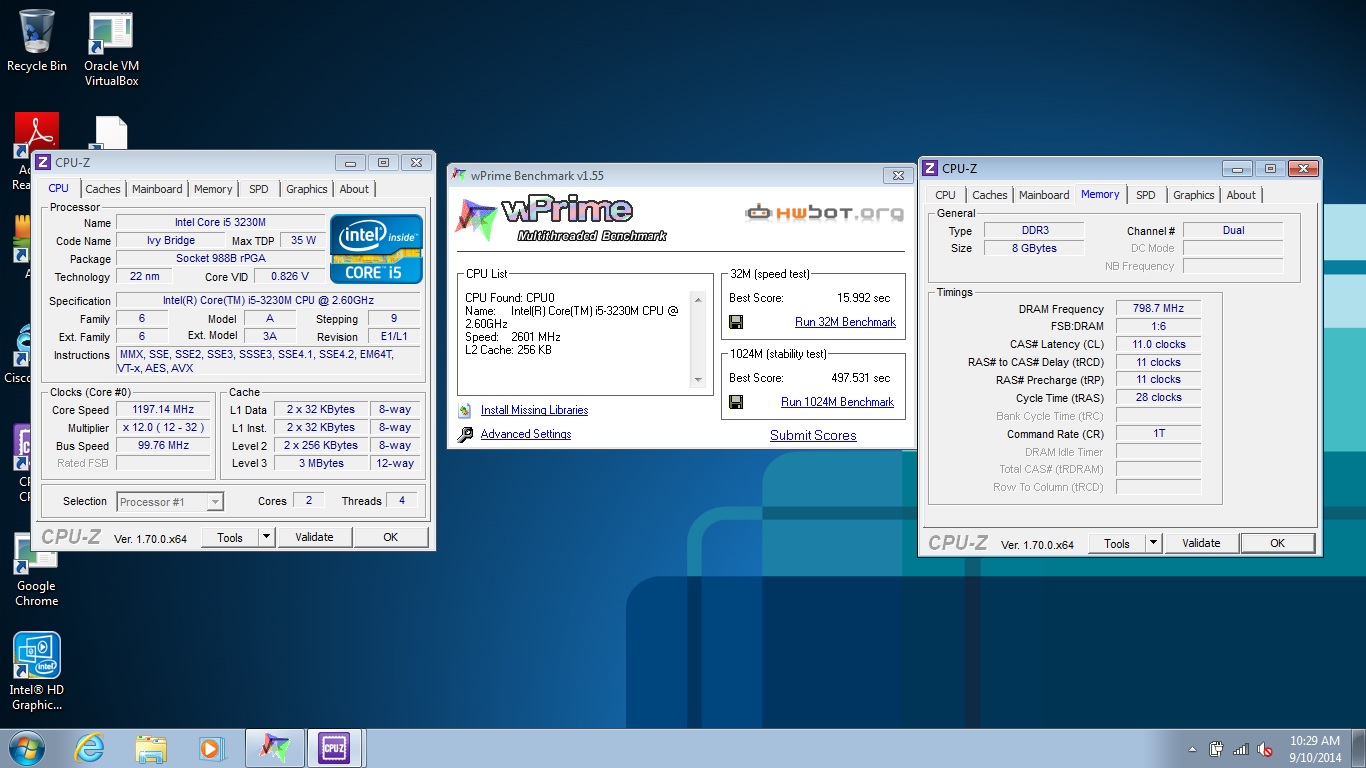Click the DRAM Frequency value field

coord(1158,309)
